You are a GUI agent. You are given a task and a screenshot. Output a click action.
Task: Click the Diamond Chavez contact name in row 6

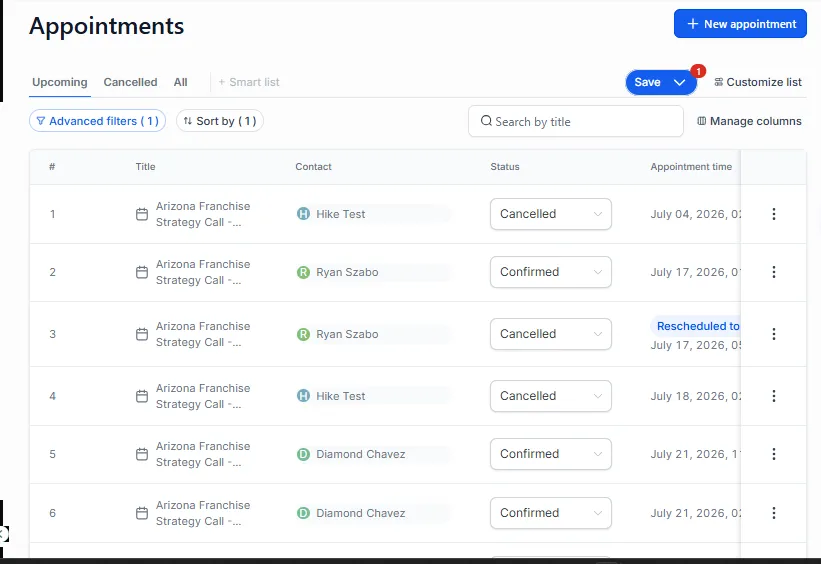coord(361,513)
